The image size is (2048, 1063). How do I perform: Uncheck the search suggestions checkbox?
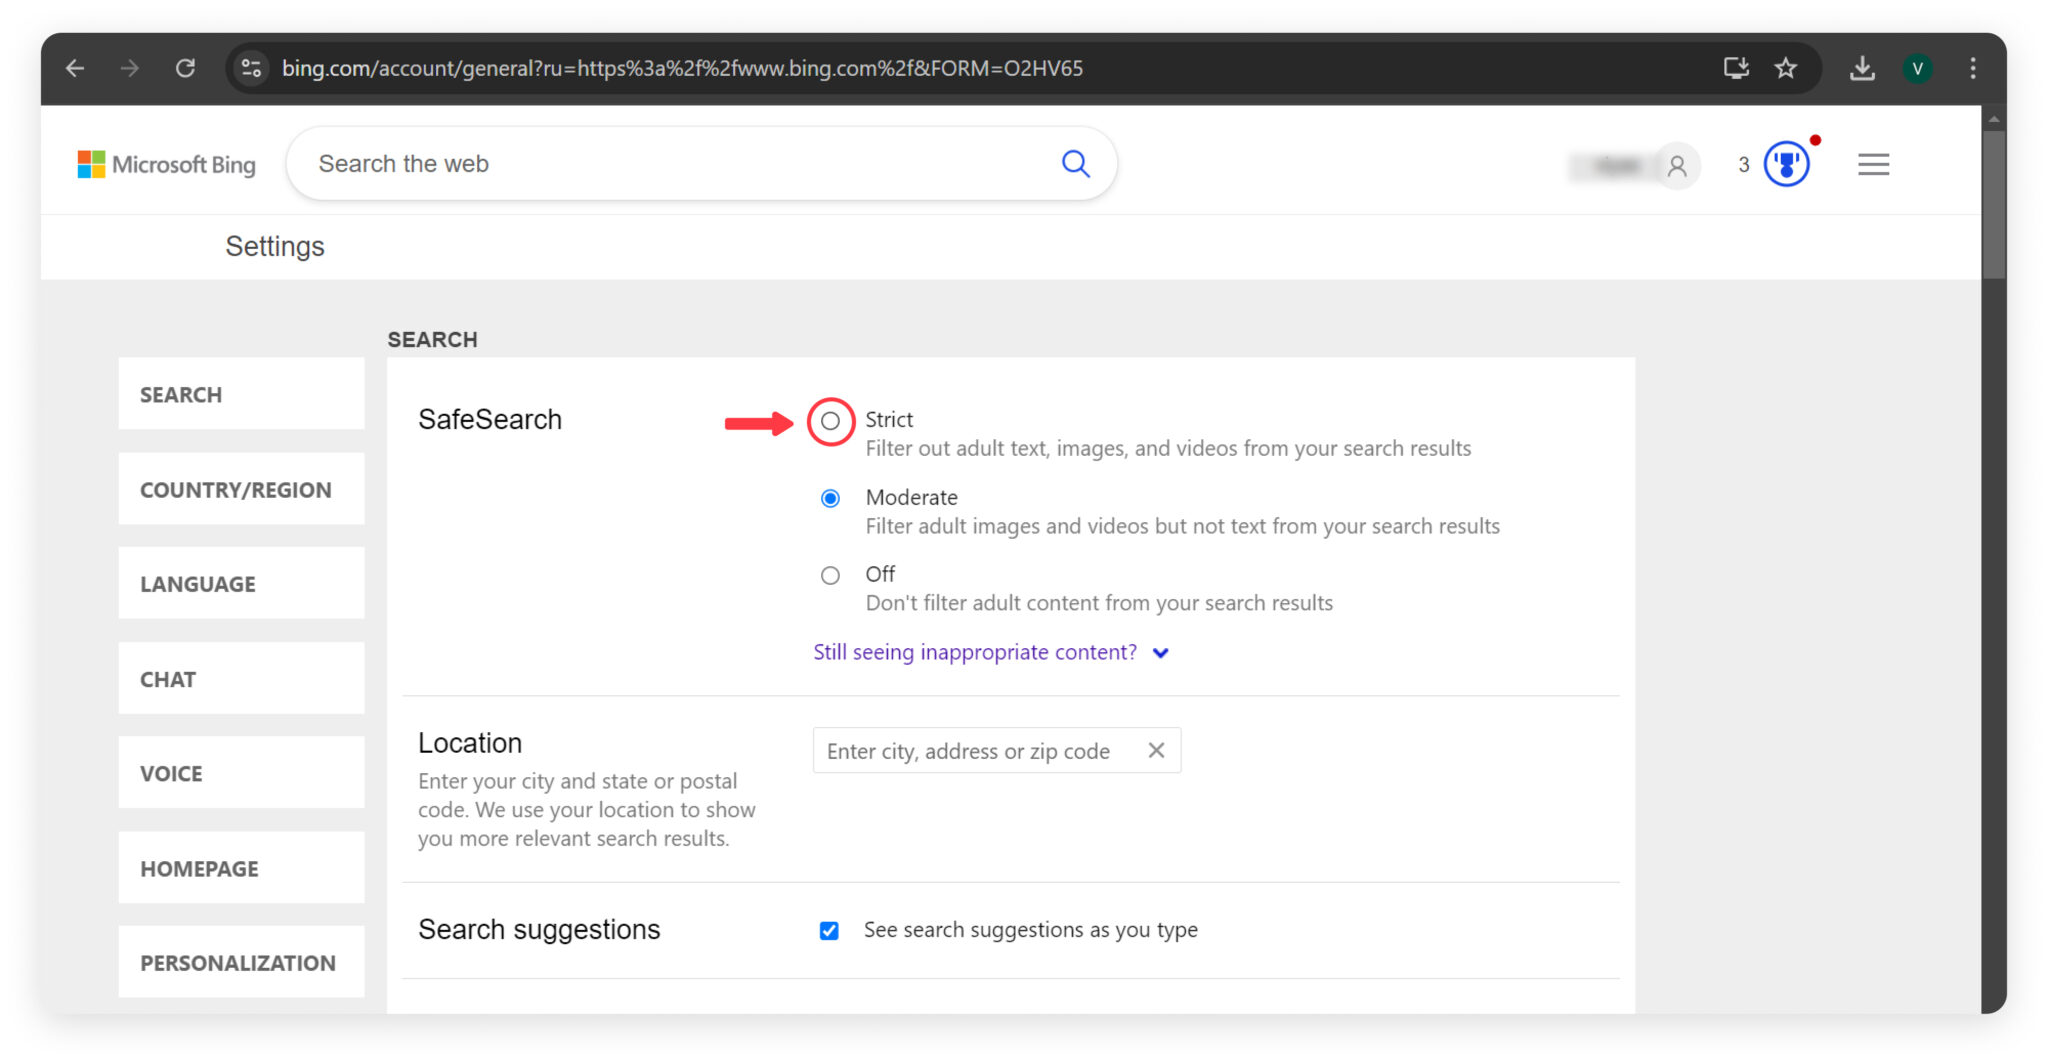[829, 930]
